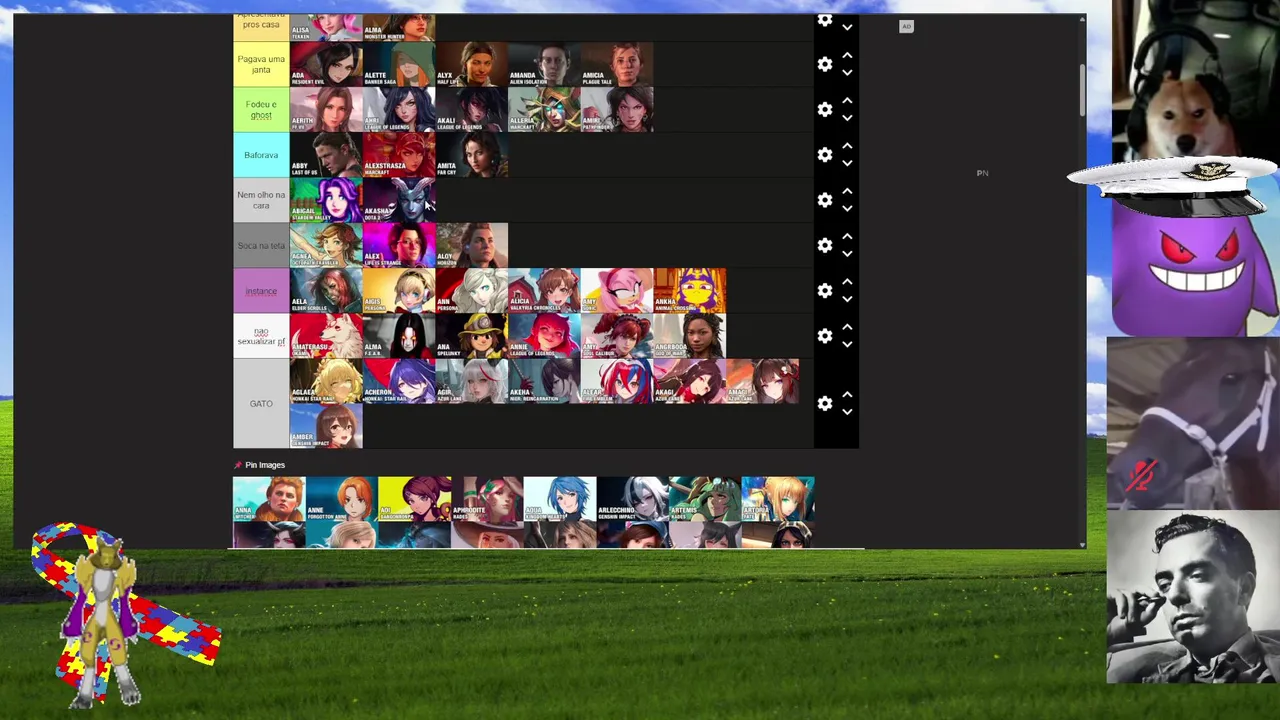
Task: Move instance tier up
Action: coord(847,281)
